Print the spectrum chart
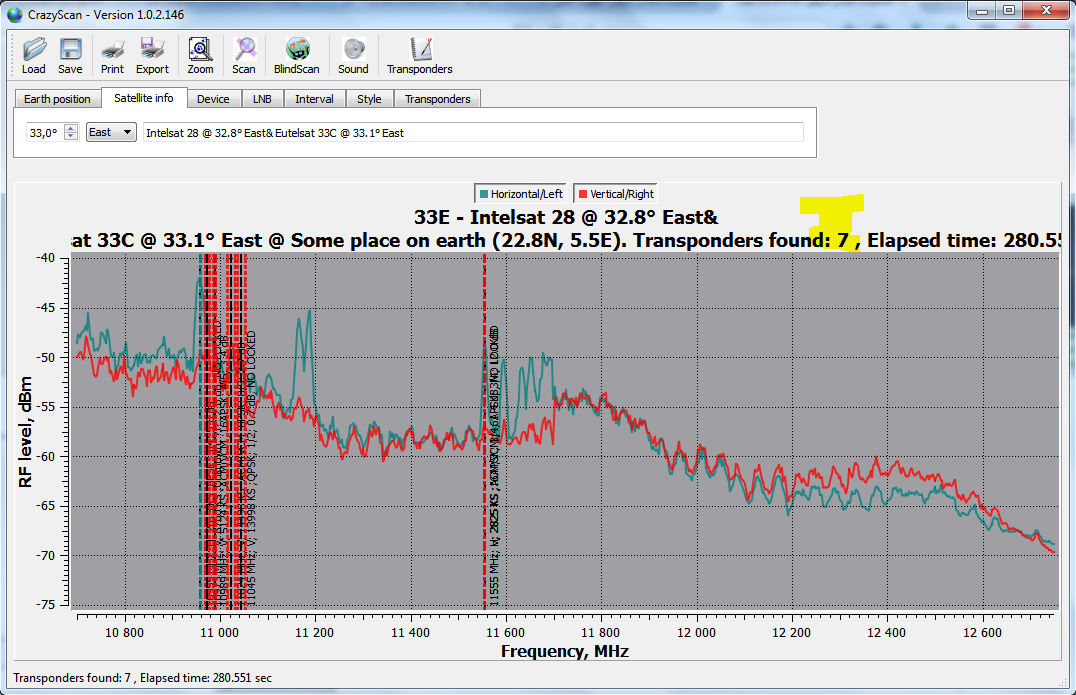1076x695 pixels. coord(112,49)
